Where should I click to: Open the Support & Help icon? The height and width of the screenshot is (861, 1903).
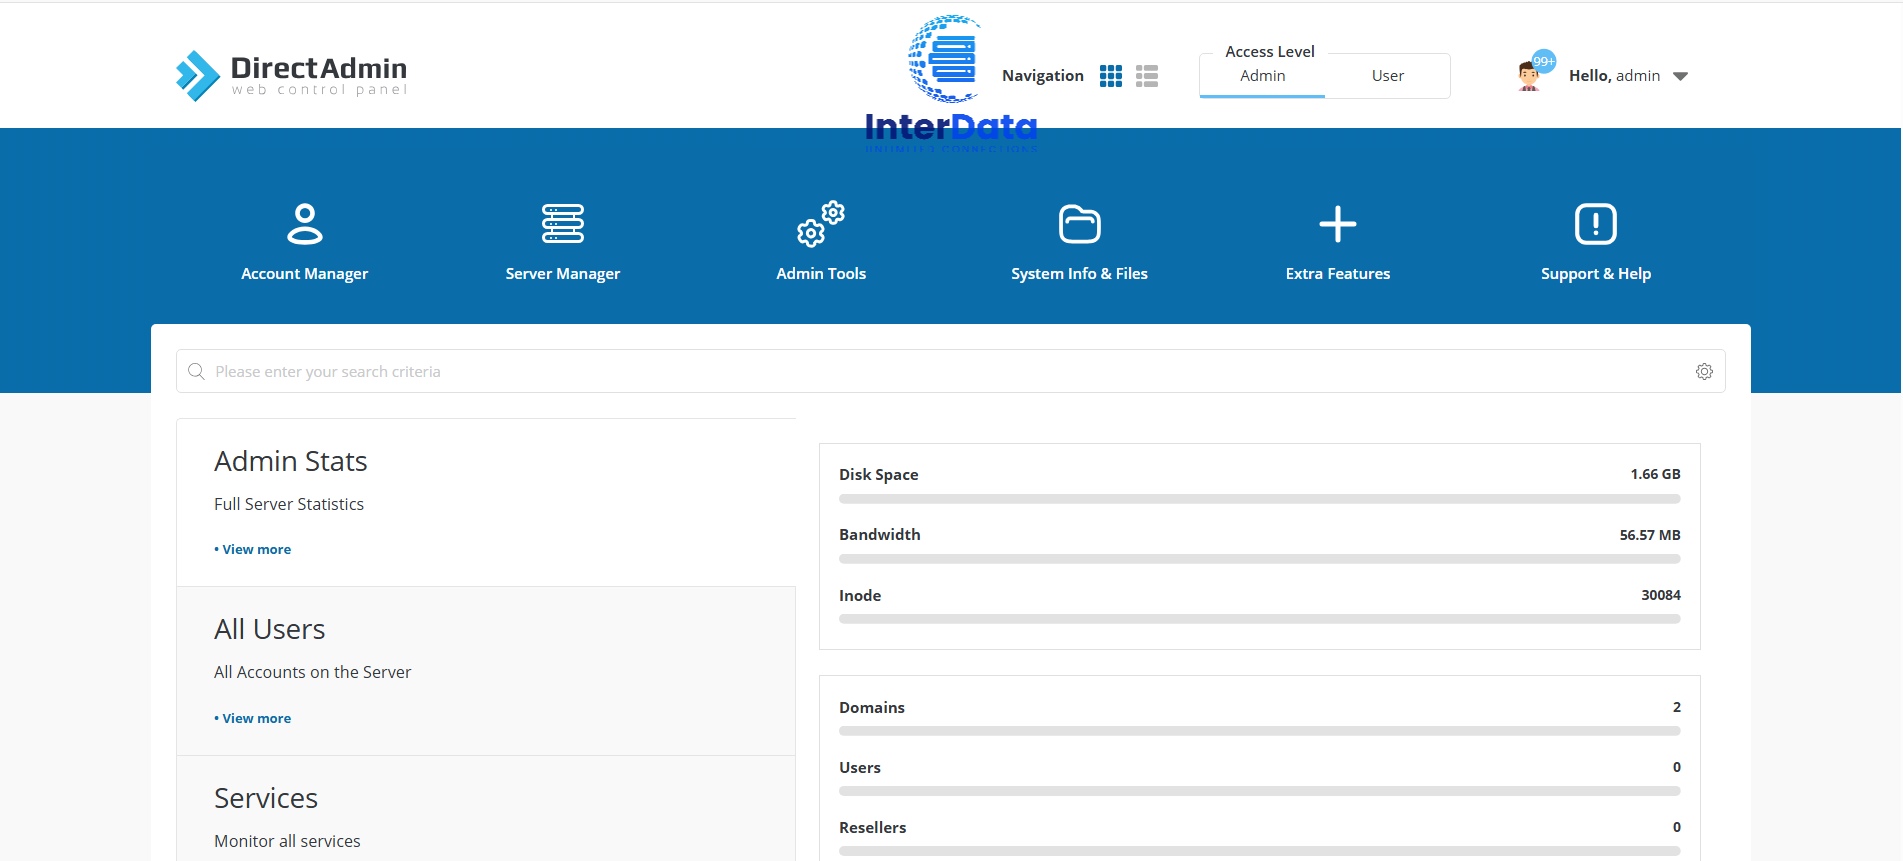1596,224
